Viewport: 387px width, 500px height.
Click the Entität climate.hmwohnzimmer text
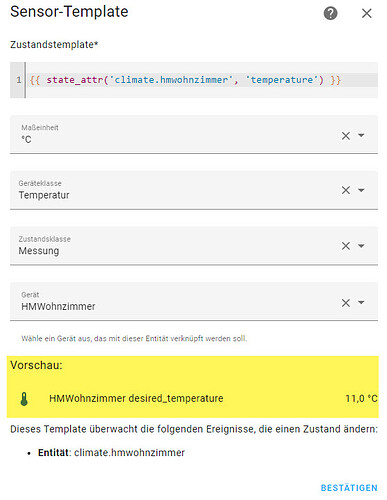[111, 453]
